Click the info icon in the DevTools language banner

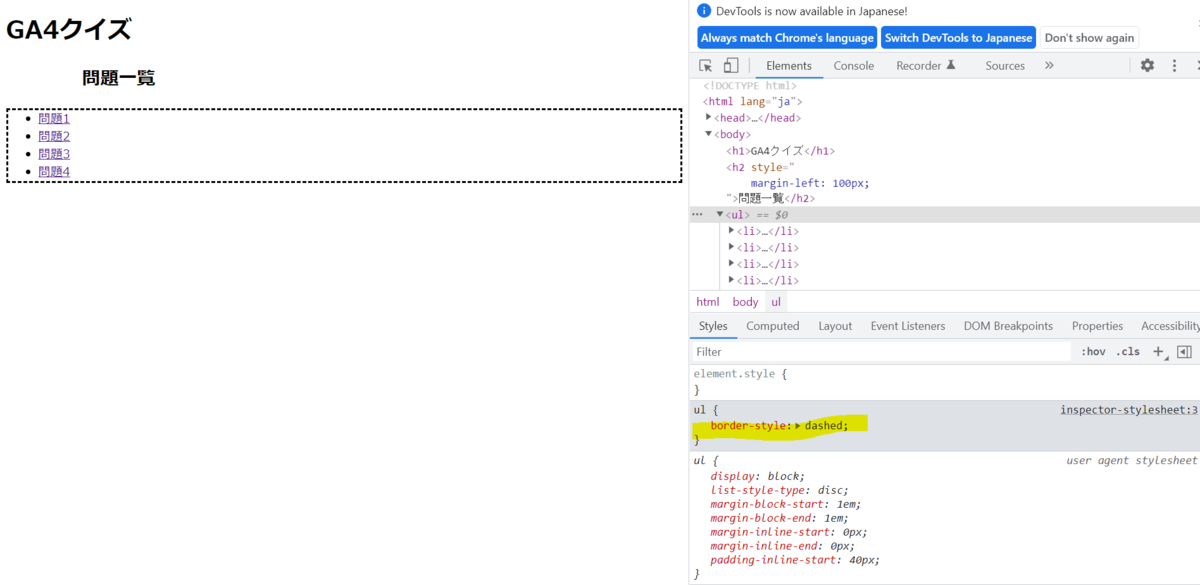(x=704, y=11)
